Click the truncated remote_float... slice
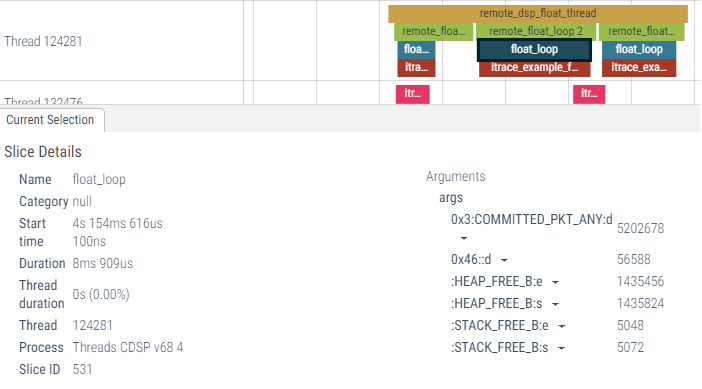Viewport: 702px width, 389px height. pos(642,31)
